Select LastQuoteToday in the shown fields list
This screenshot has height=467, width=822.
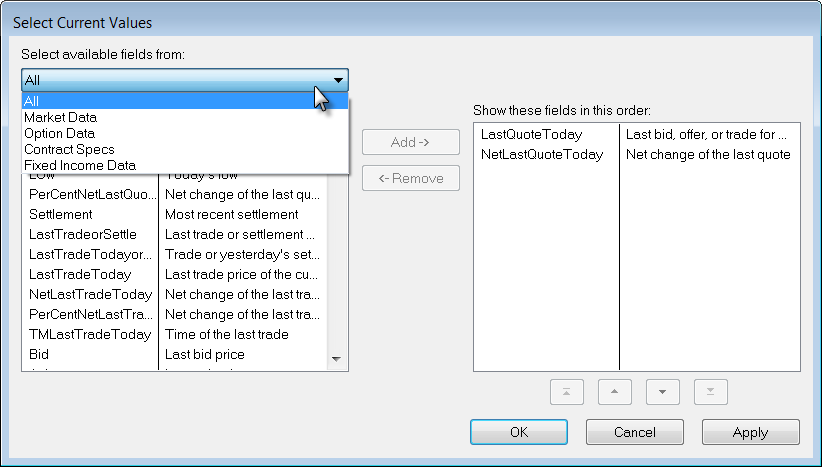[x=531, y=134]
